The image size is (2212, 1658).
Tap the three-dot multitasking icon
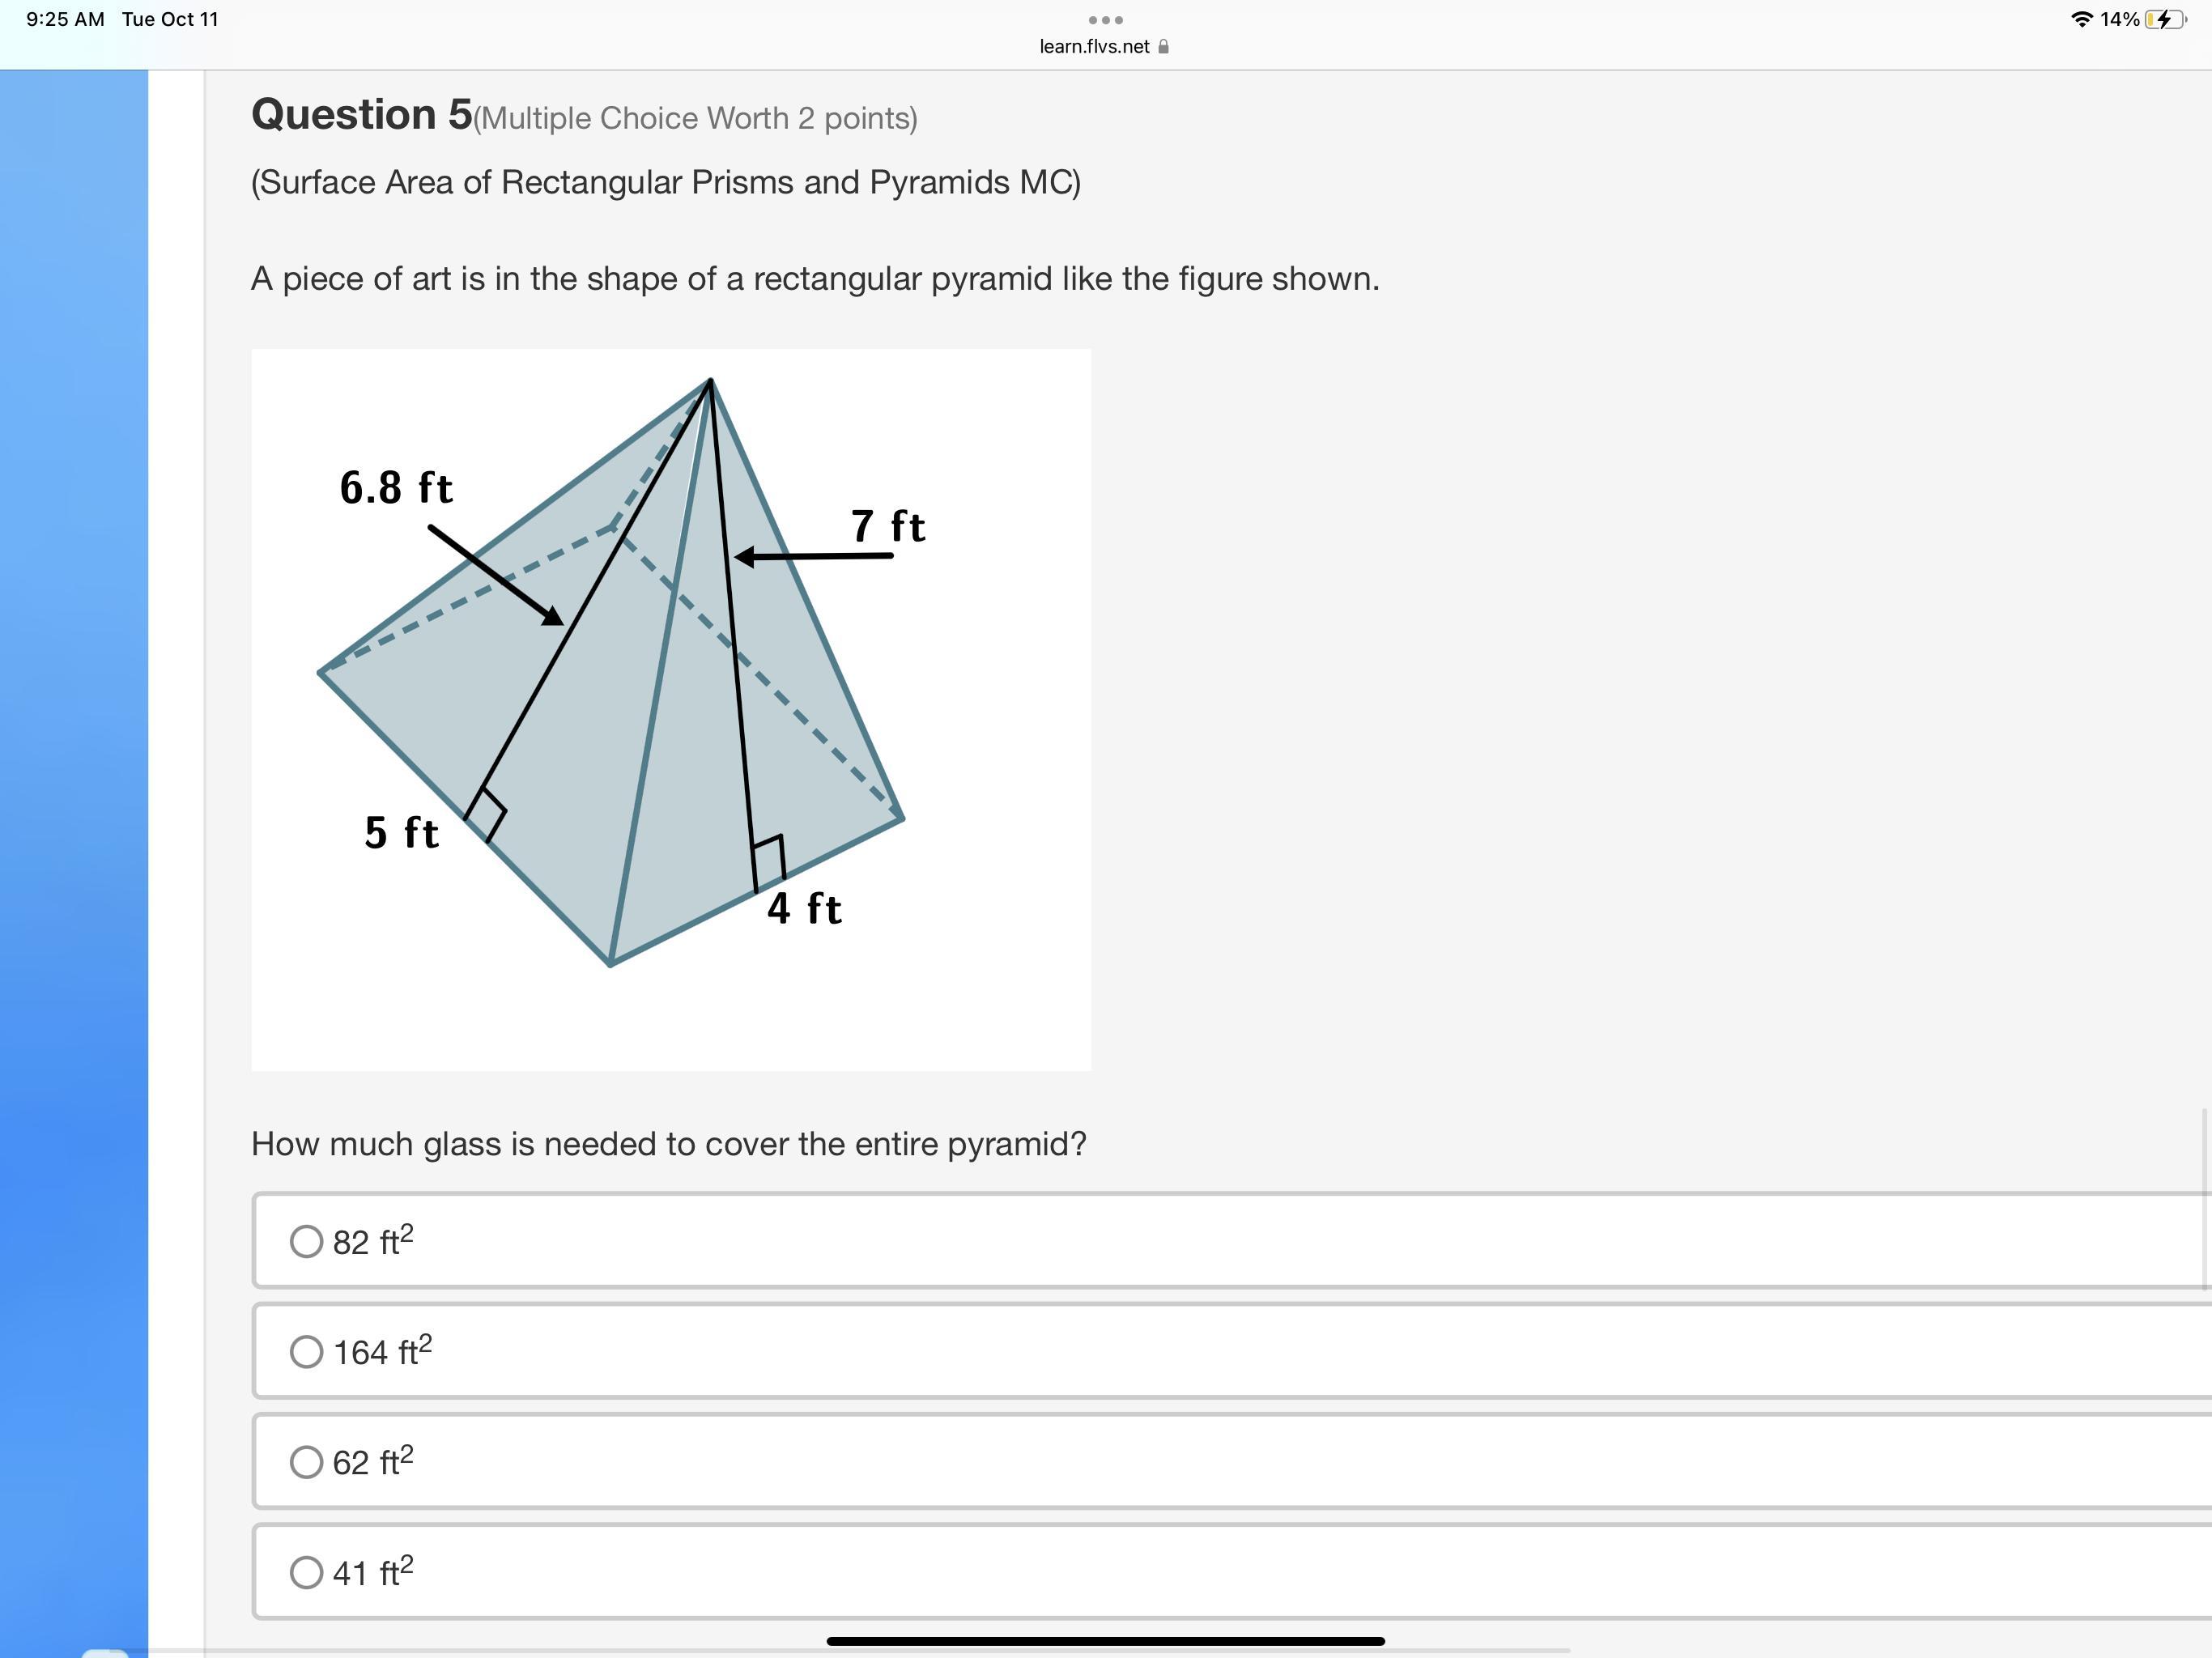1105,20
